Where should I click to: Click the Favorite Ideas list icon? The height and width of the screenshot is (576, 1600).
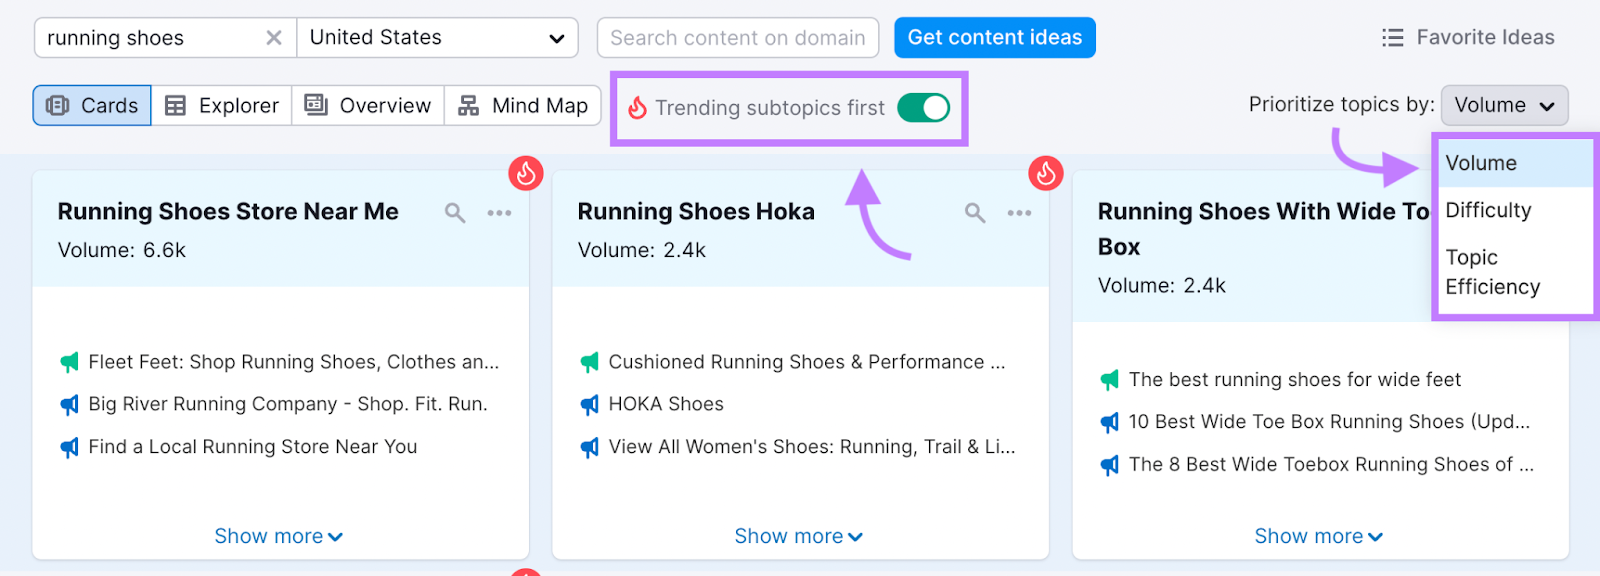[x=1392, y=38]
